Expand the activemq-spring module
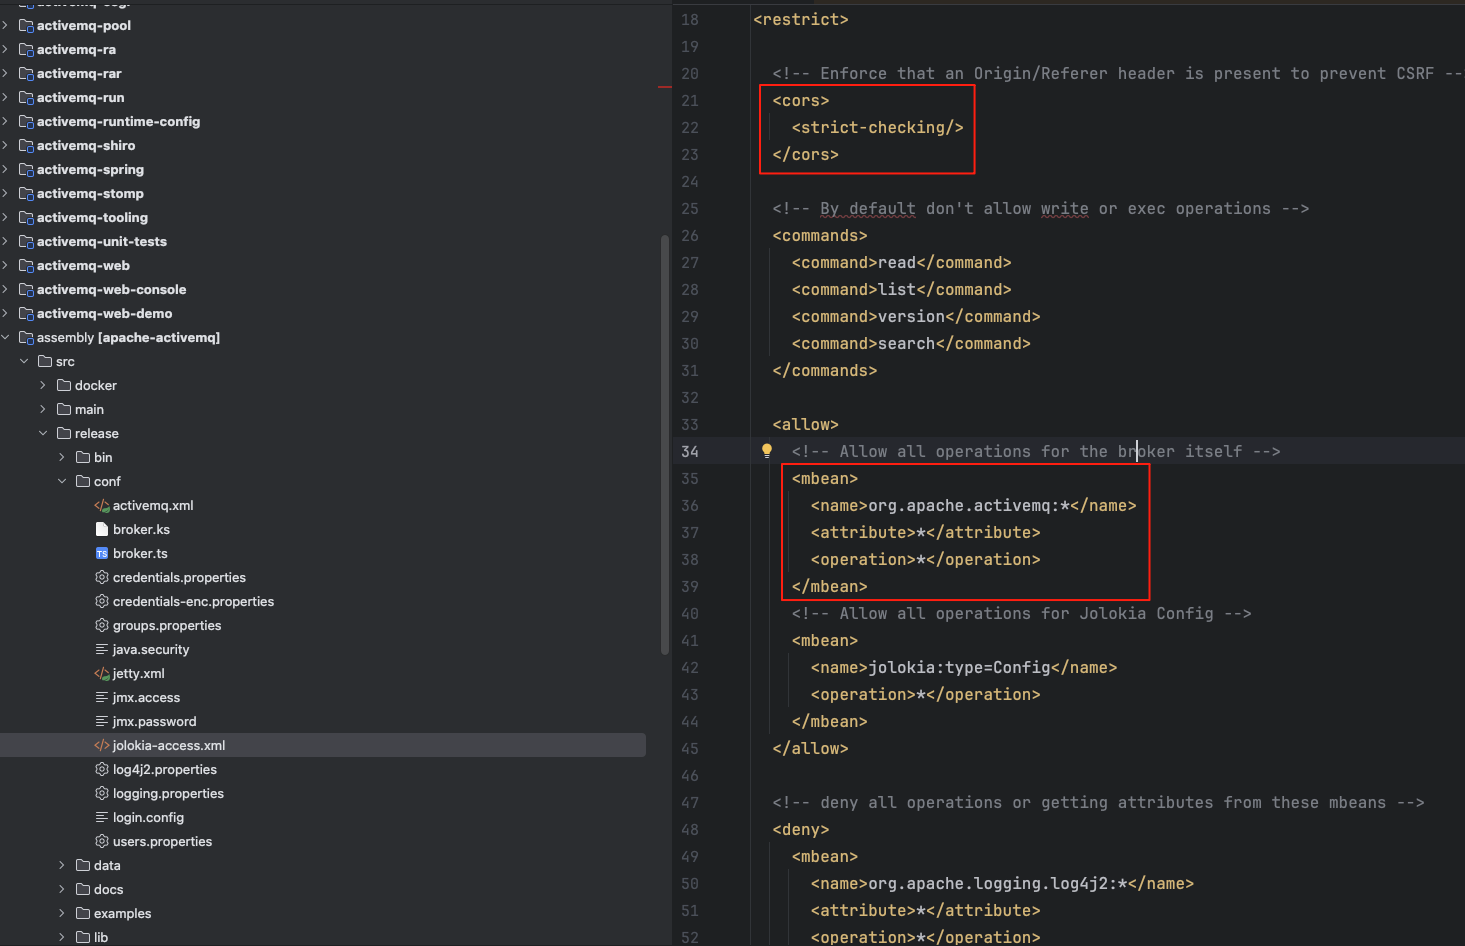 coord(6,170)
